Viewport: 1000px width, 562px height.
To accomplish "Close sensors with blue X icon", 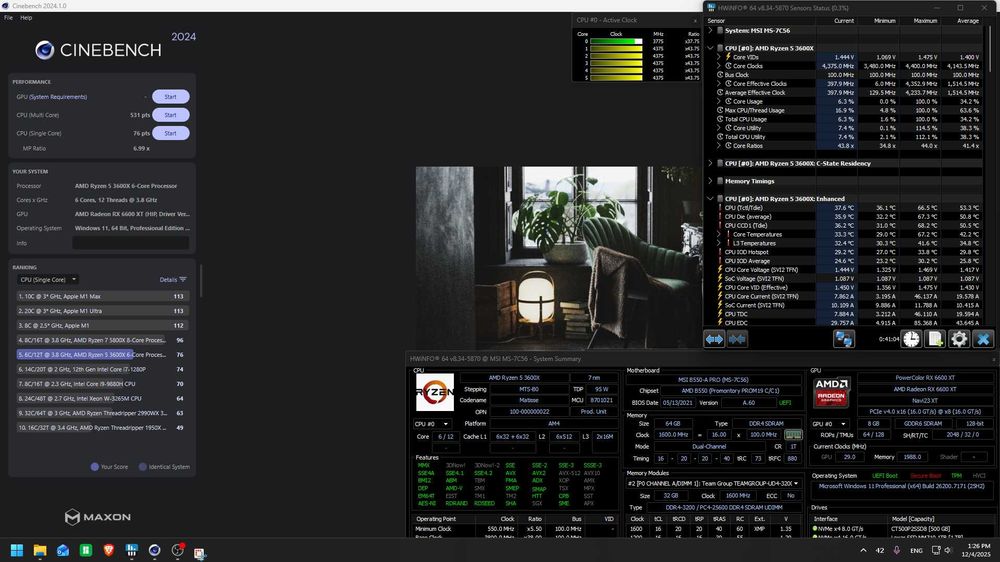I will (983, 339).
